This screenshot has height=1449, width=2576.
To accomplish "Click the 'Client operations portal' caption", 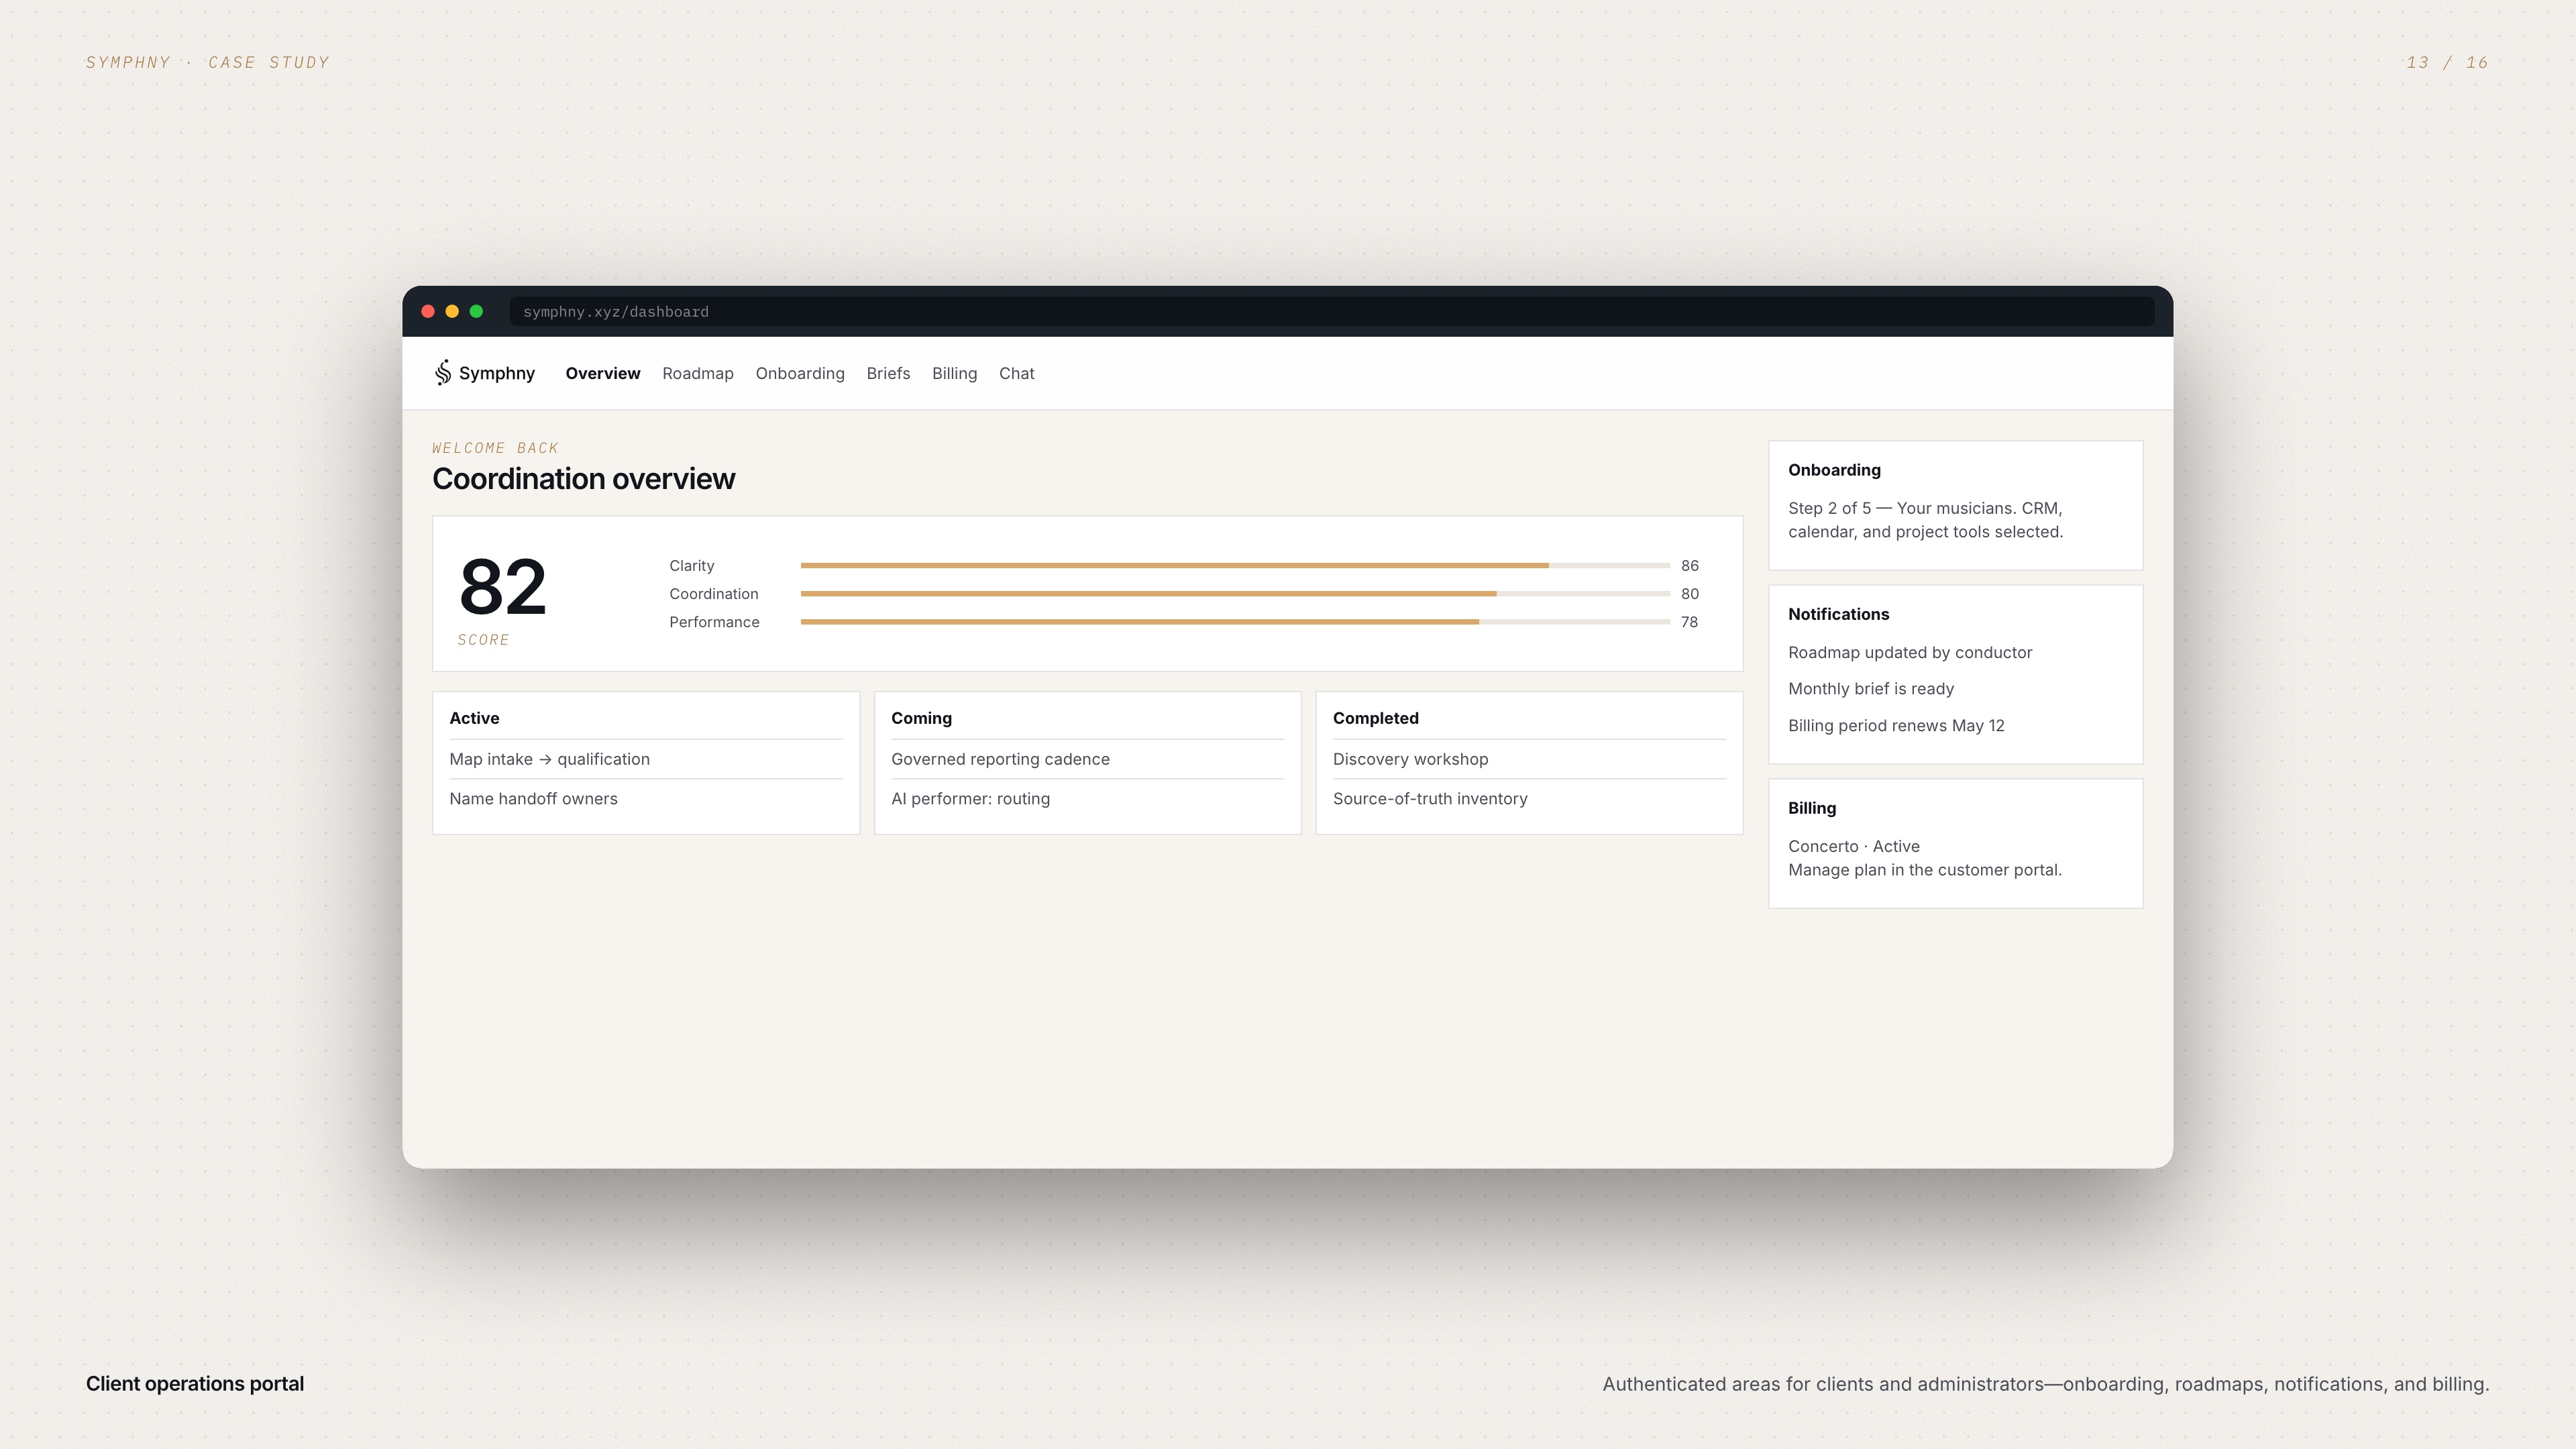I will coord(195,1384).
